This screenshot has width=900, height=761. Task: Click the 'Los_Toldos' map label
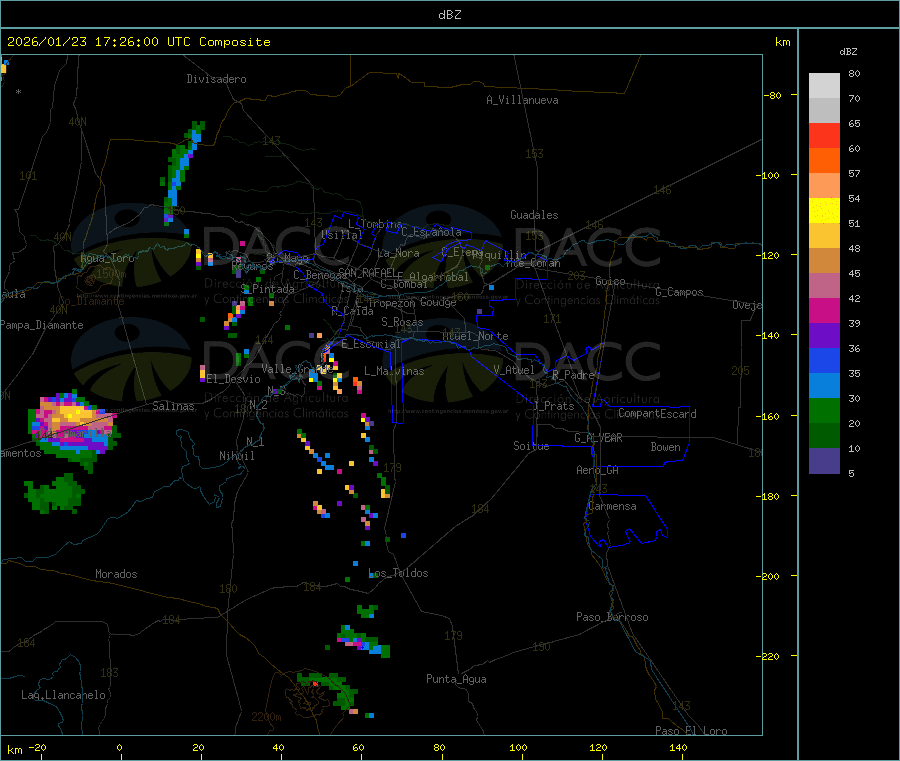pyautogui.click(x=398, y=573)
